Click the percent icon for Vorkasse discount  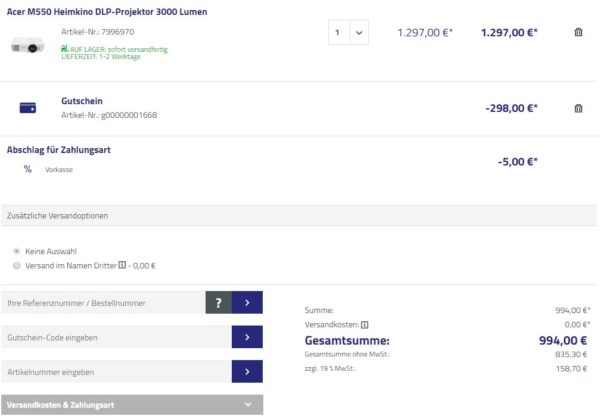(x=27, y=169)
